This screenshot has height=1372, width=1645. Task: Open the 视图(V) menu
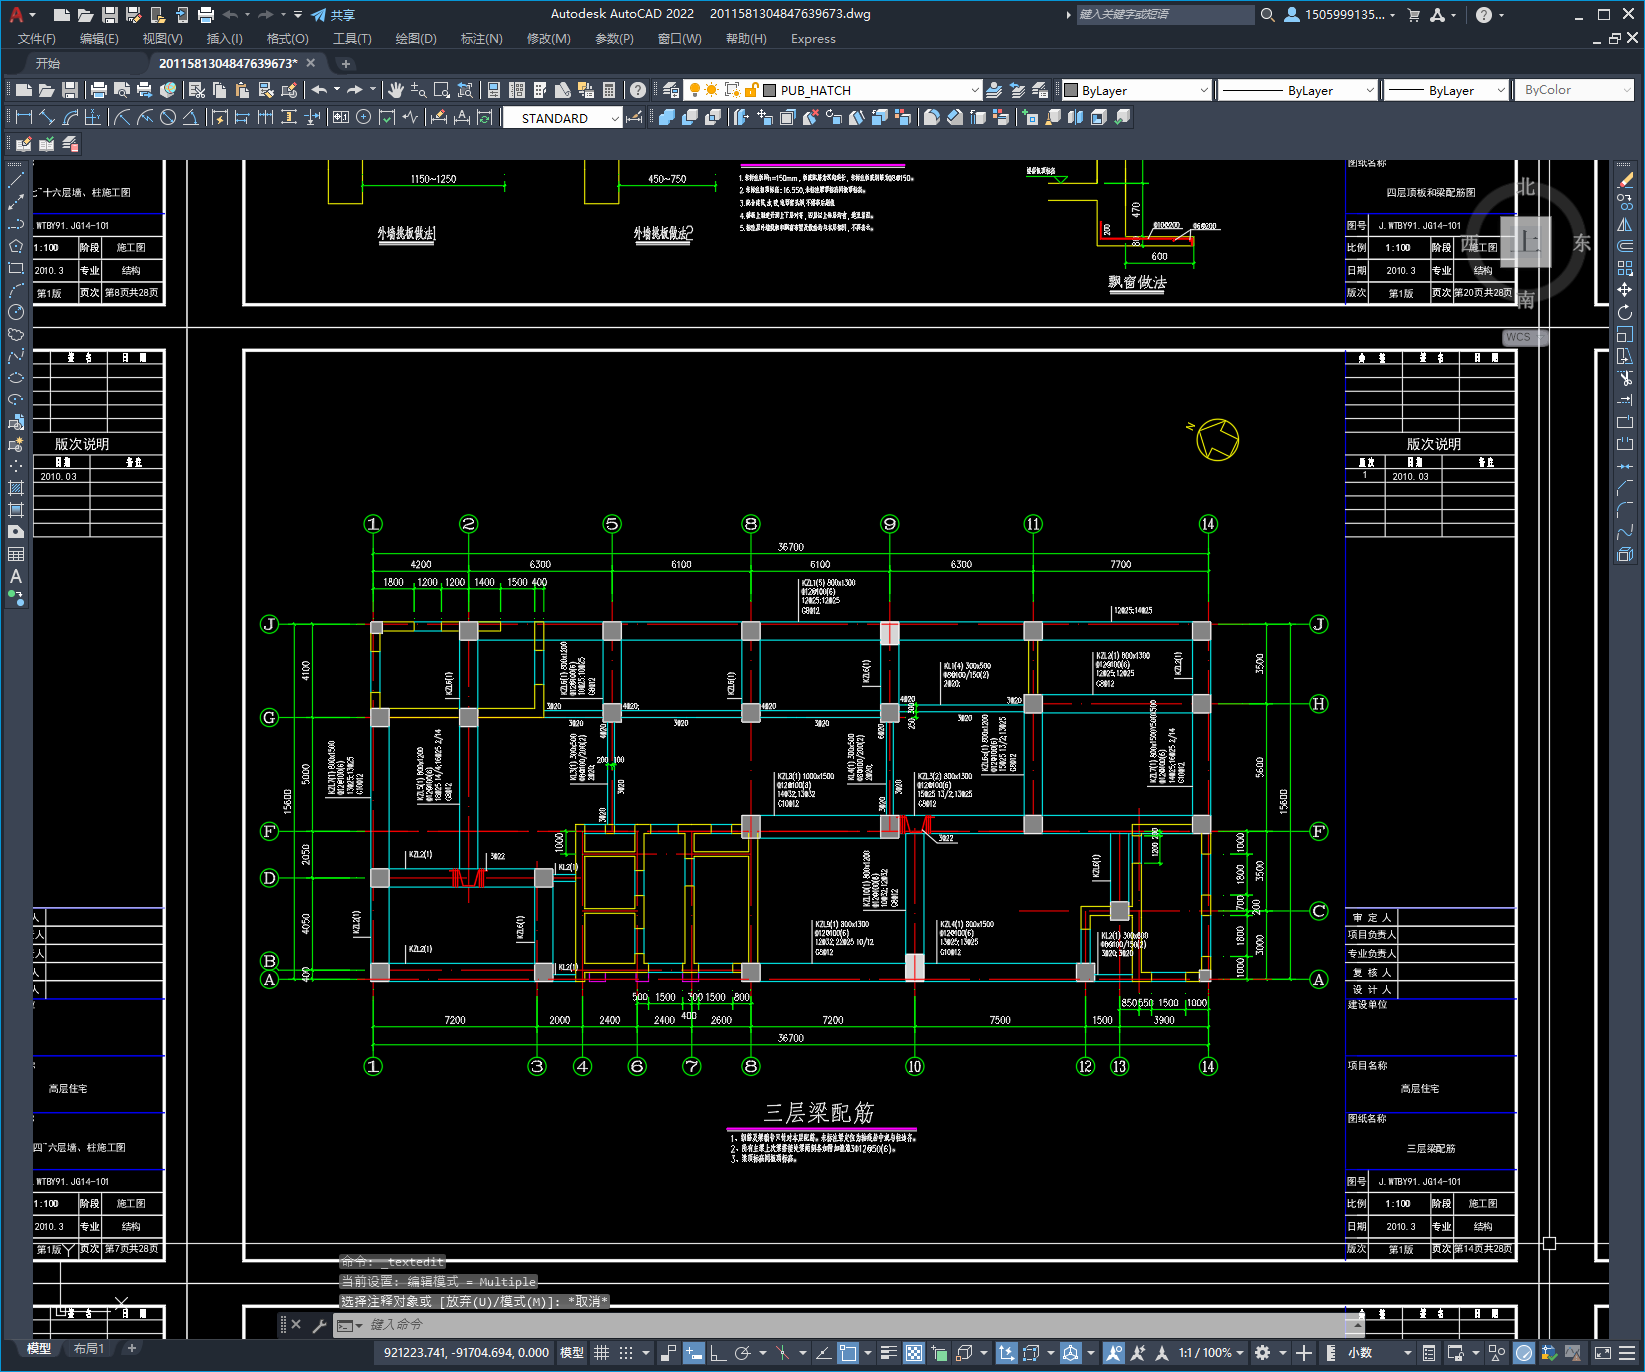pyautogui.click(x=162, y=39)
